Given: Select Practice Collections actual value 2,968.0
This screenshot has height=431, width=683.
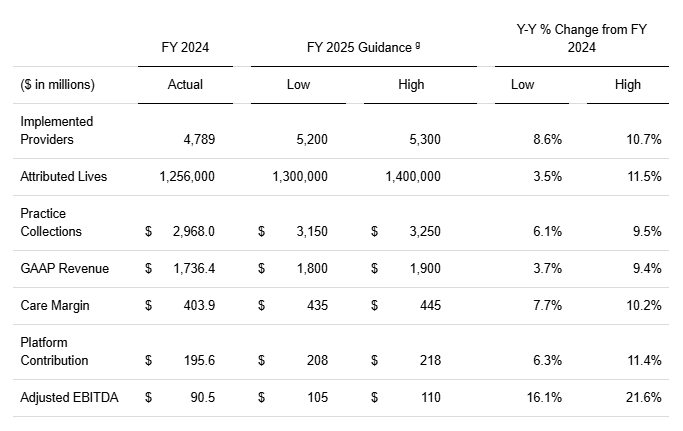Looking at the screenshot, I should [x=194, y=231].
